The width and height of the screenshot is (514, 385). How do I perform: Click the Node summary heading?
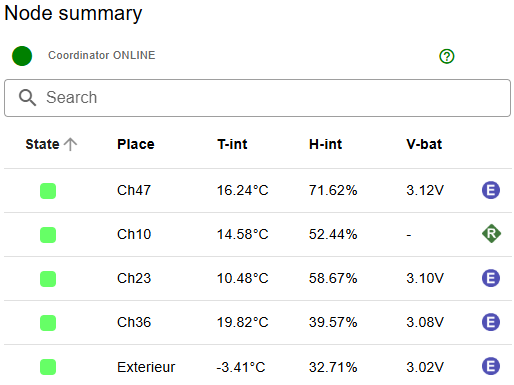coord(73,13)
